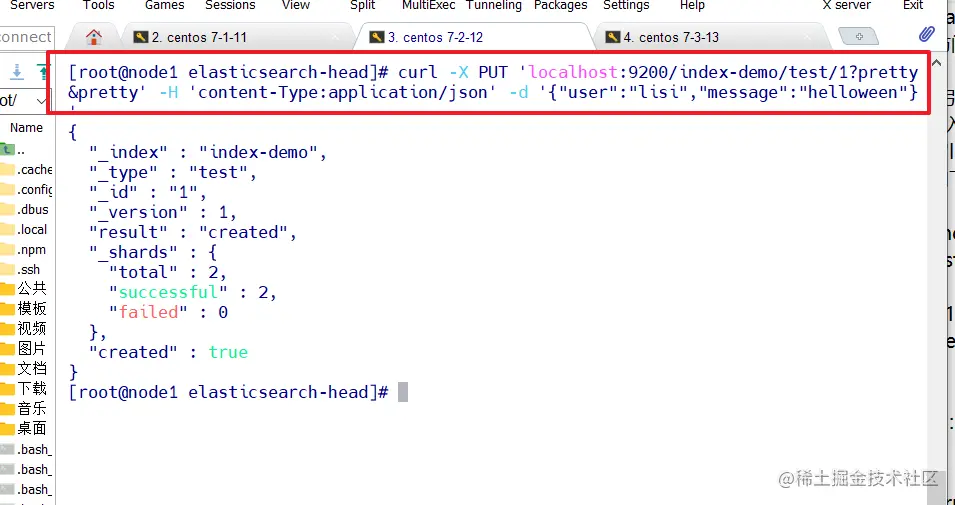Launch MultiExec mode
Viewport: 955px width, 505px height.
(x=428, y=5)
